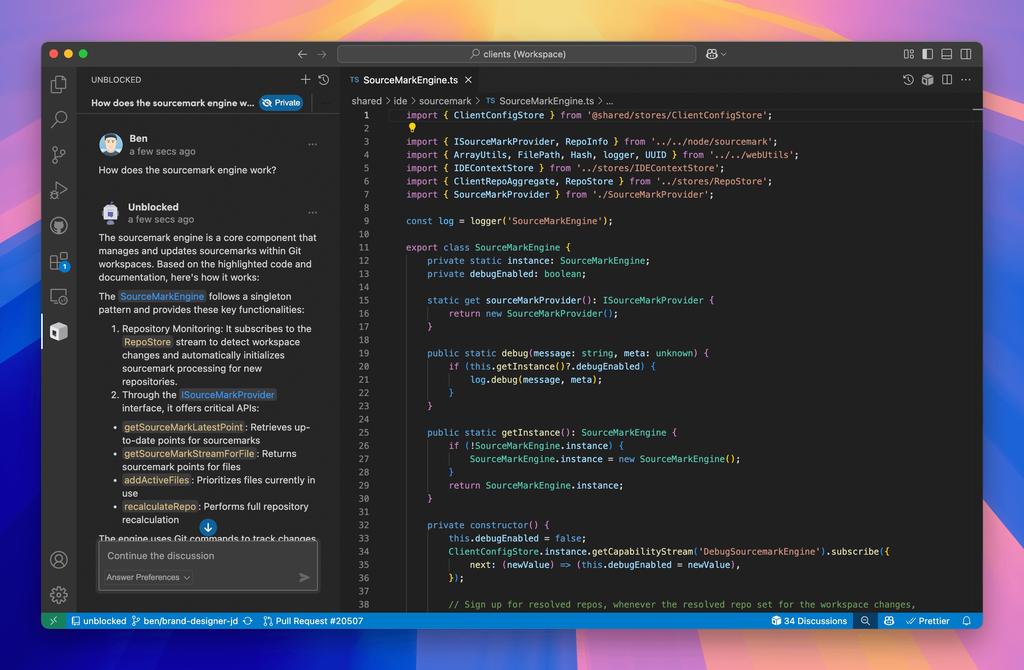This screenshot has height=670, width=1024.
Task: Open the Extensions view with update badge
Action: [x=59, y=261]
